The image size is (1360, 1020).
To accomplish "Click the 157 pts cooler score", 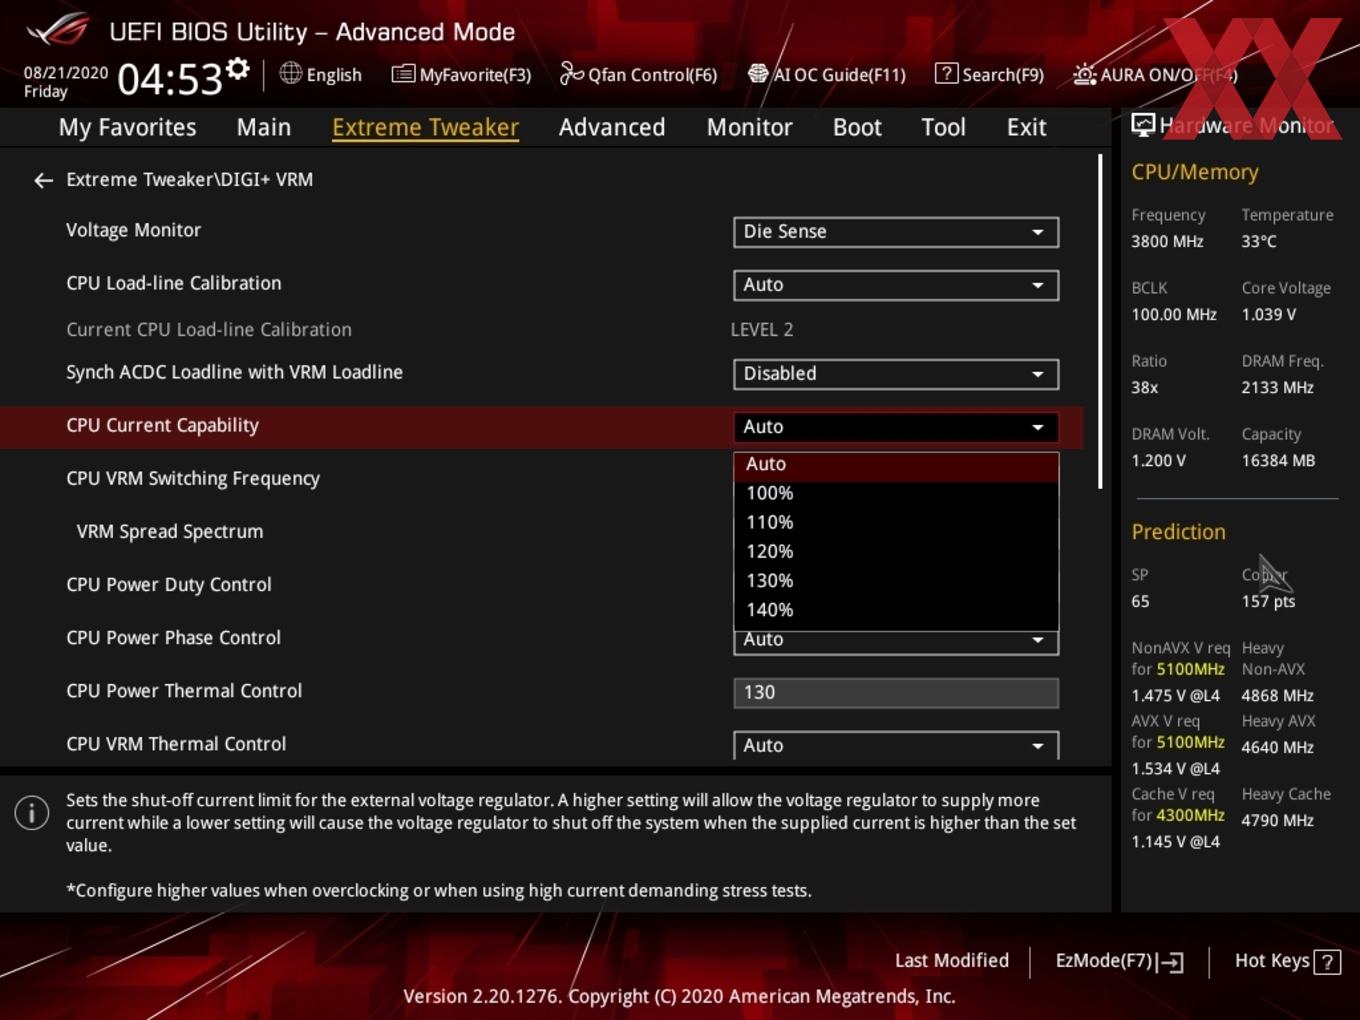I will coord(1268,602).
